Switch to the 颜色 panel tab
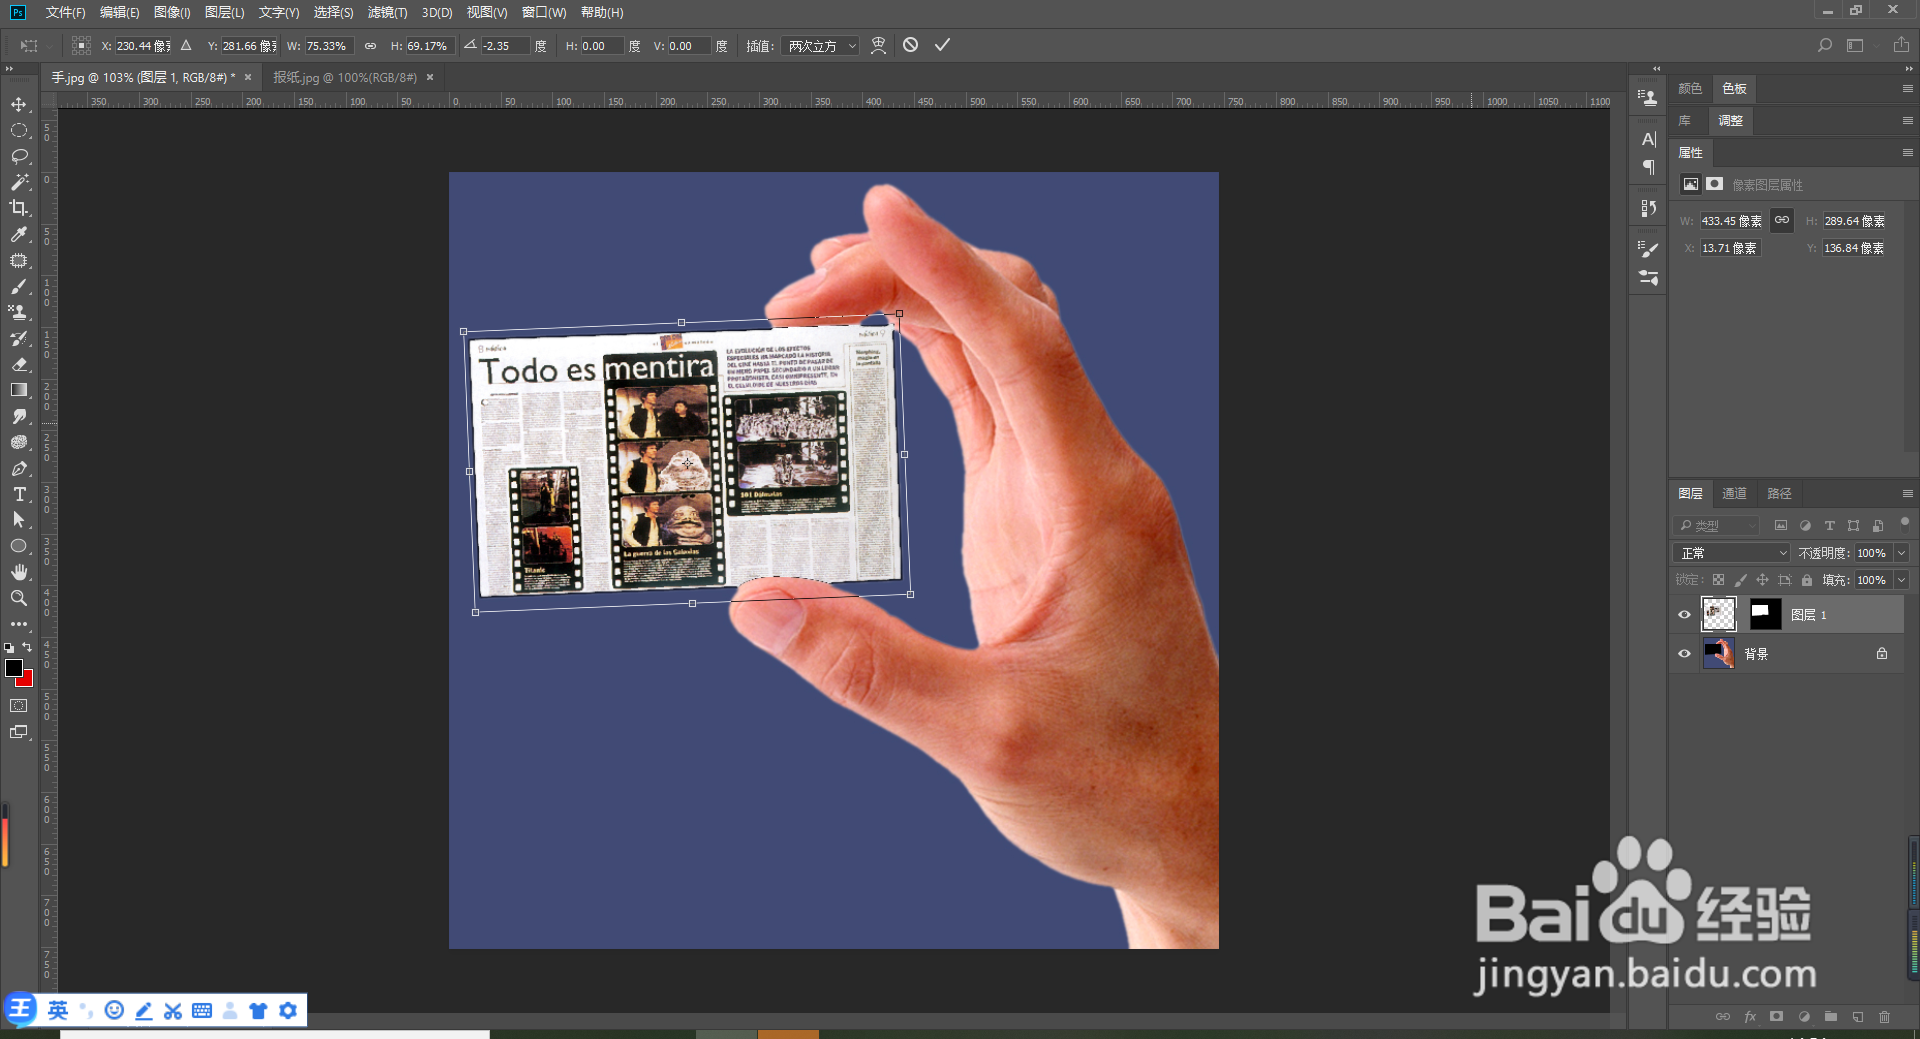This screenshot has height=1039, width=1920. click(1690, 89)
